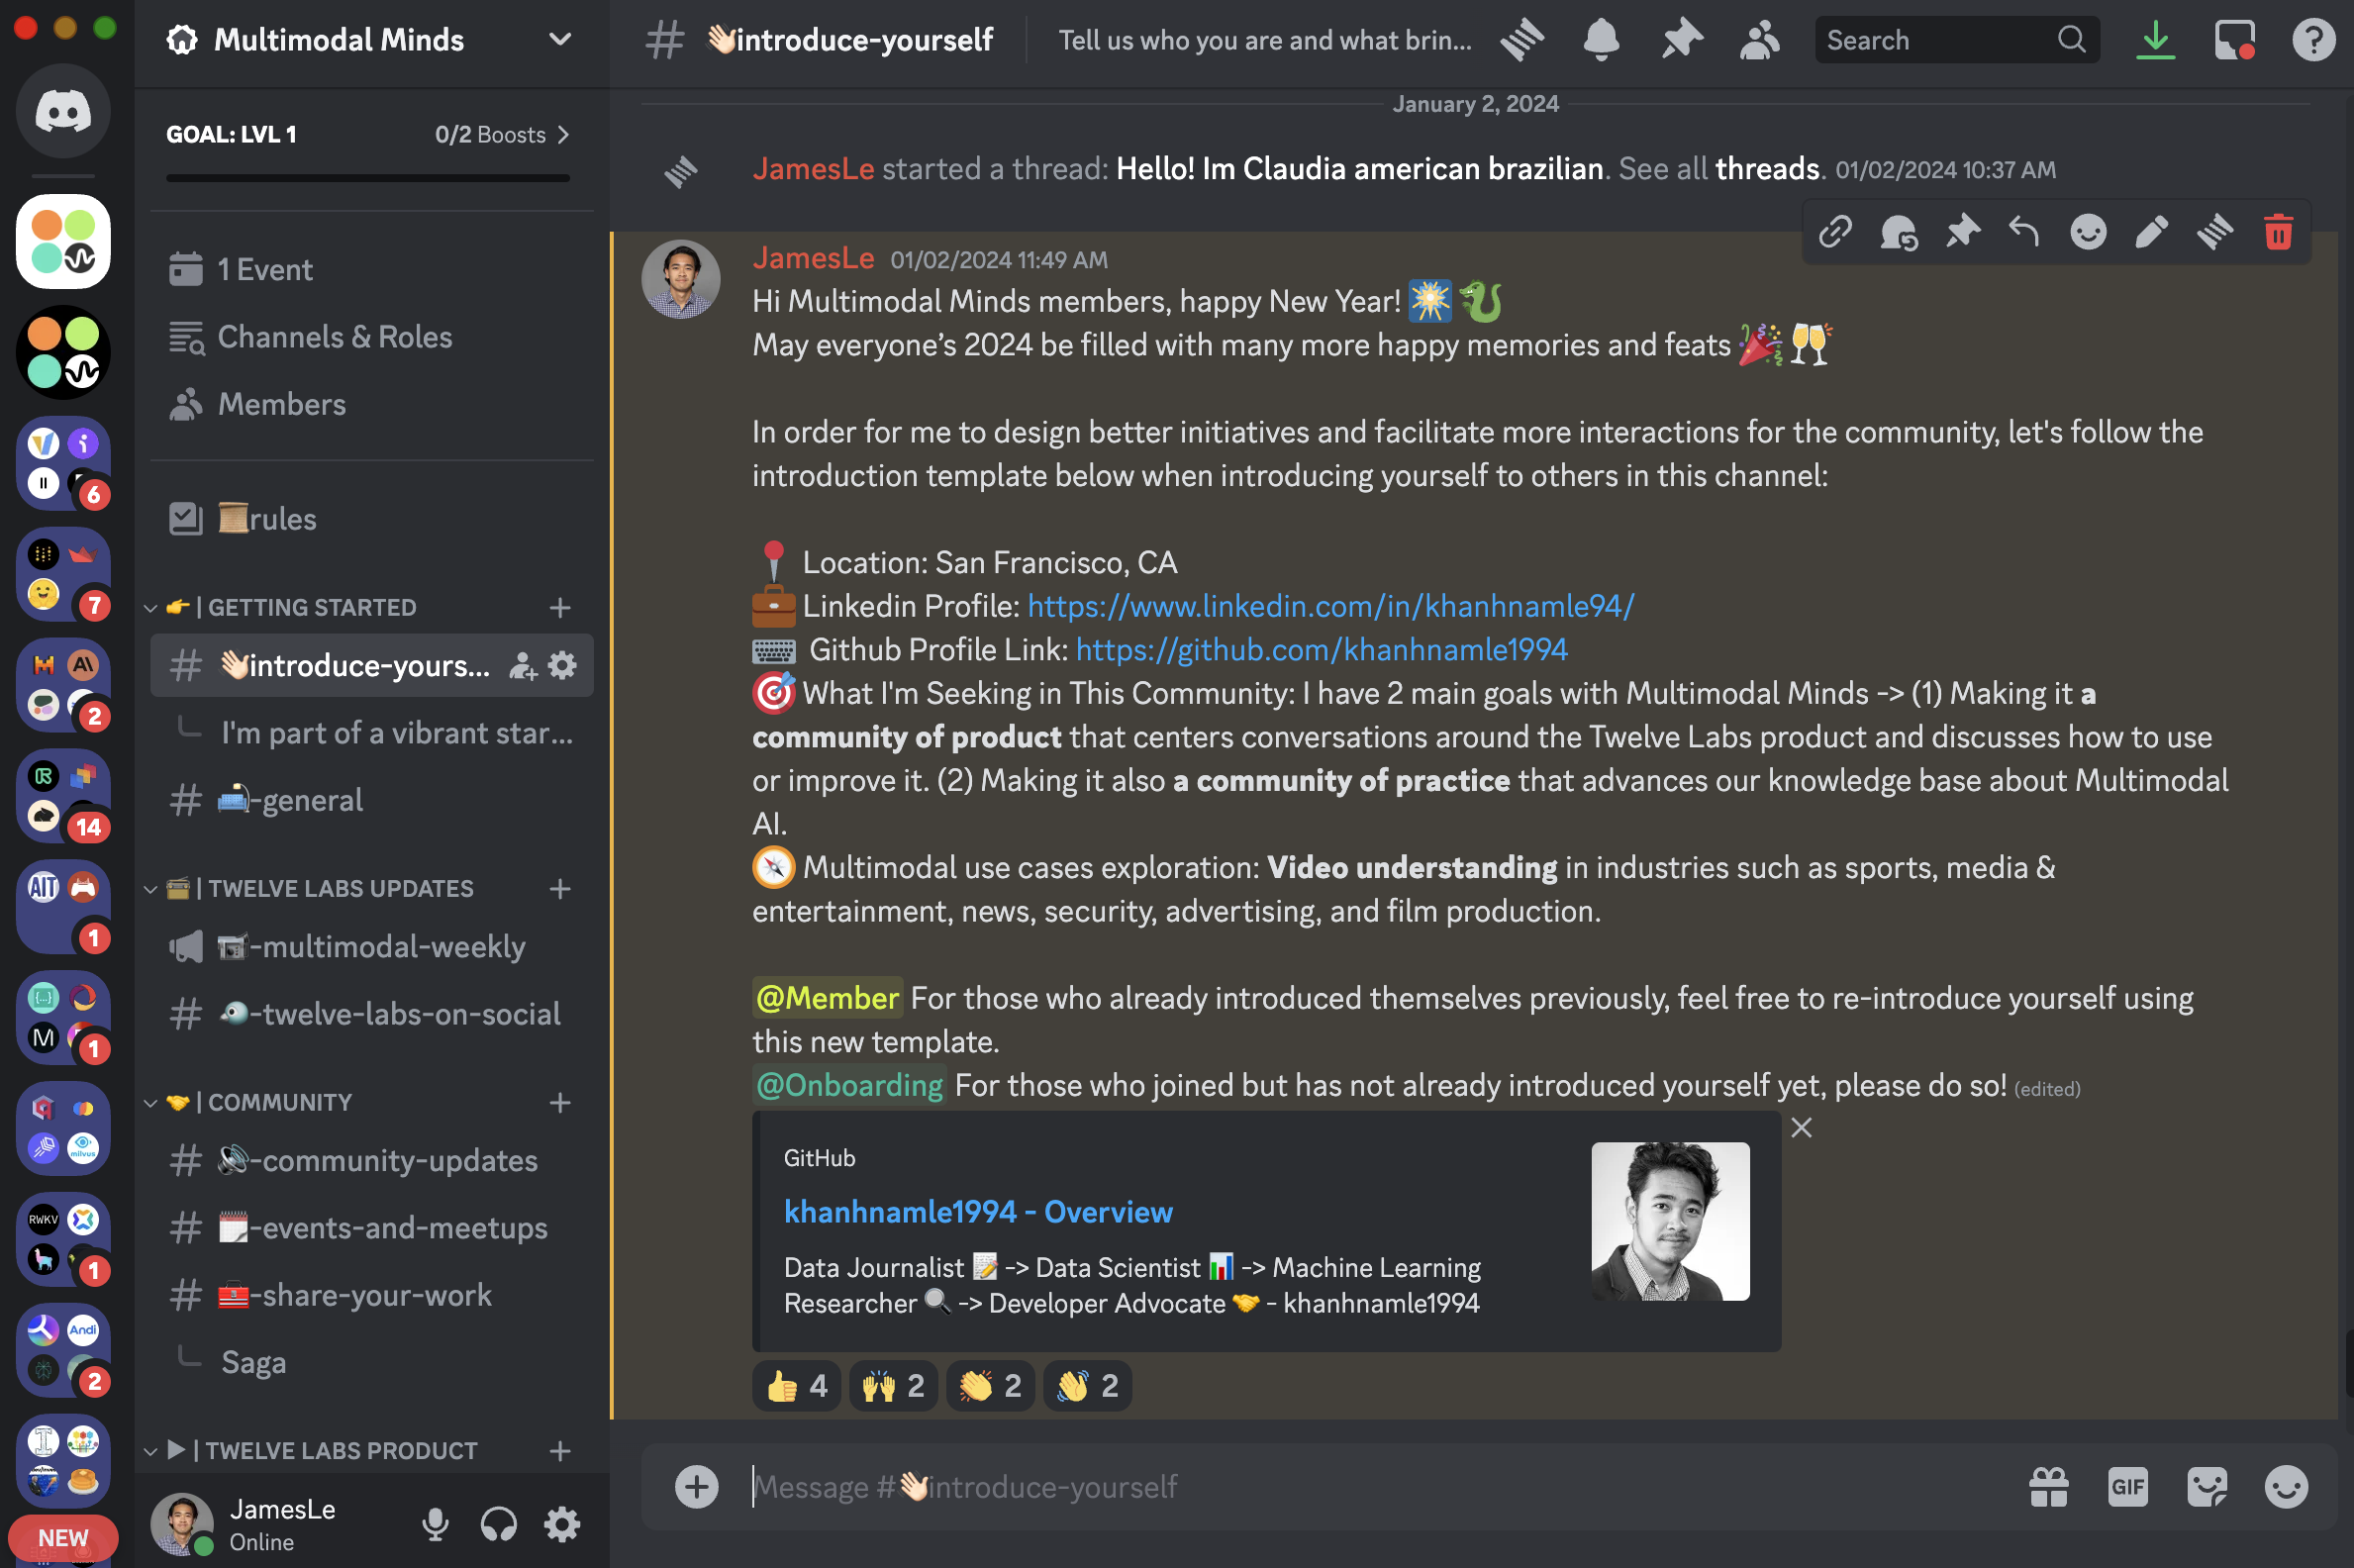Click the delete message trash icon
The width and height of the screenshot is (2354, 1568).
pyautogui.click(x=2278, y=232)
